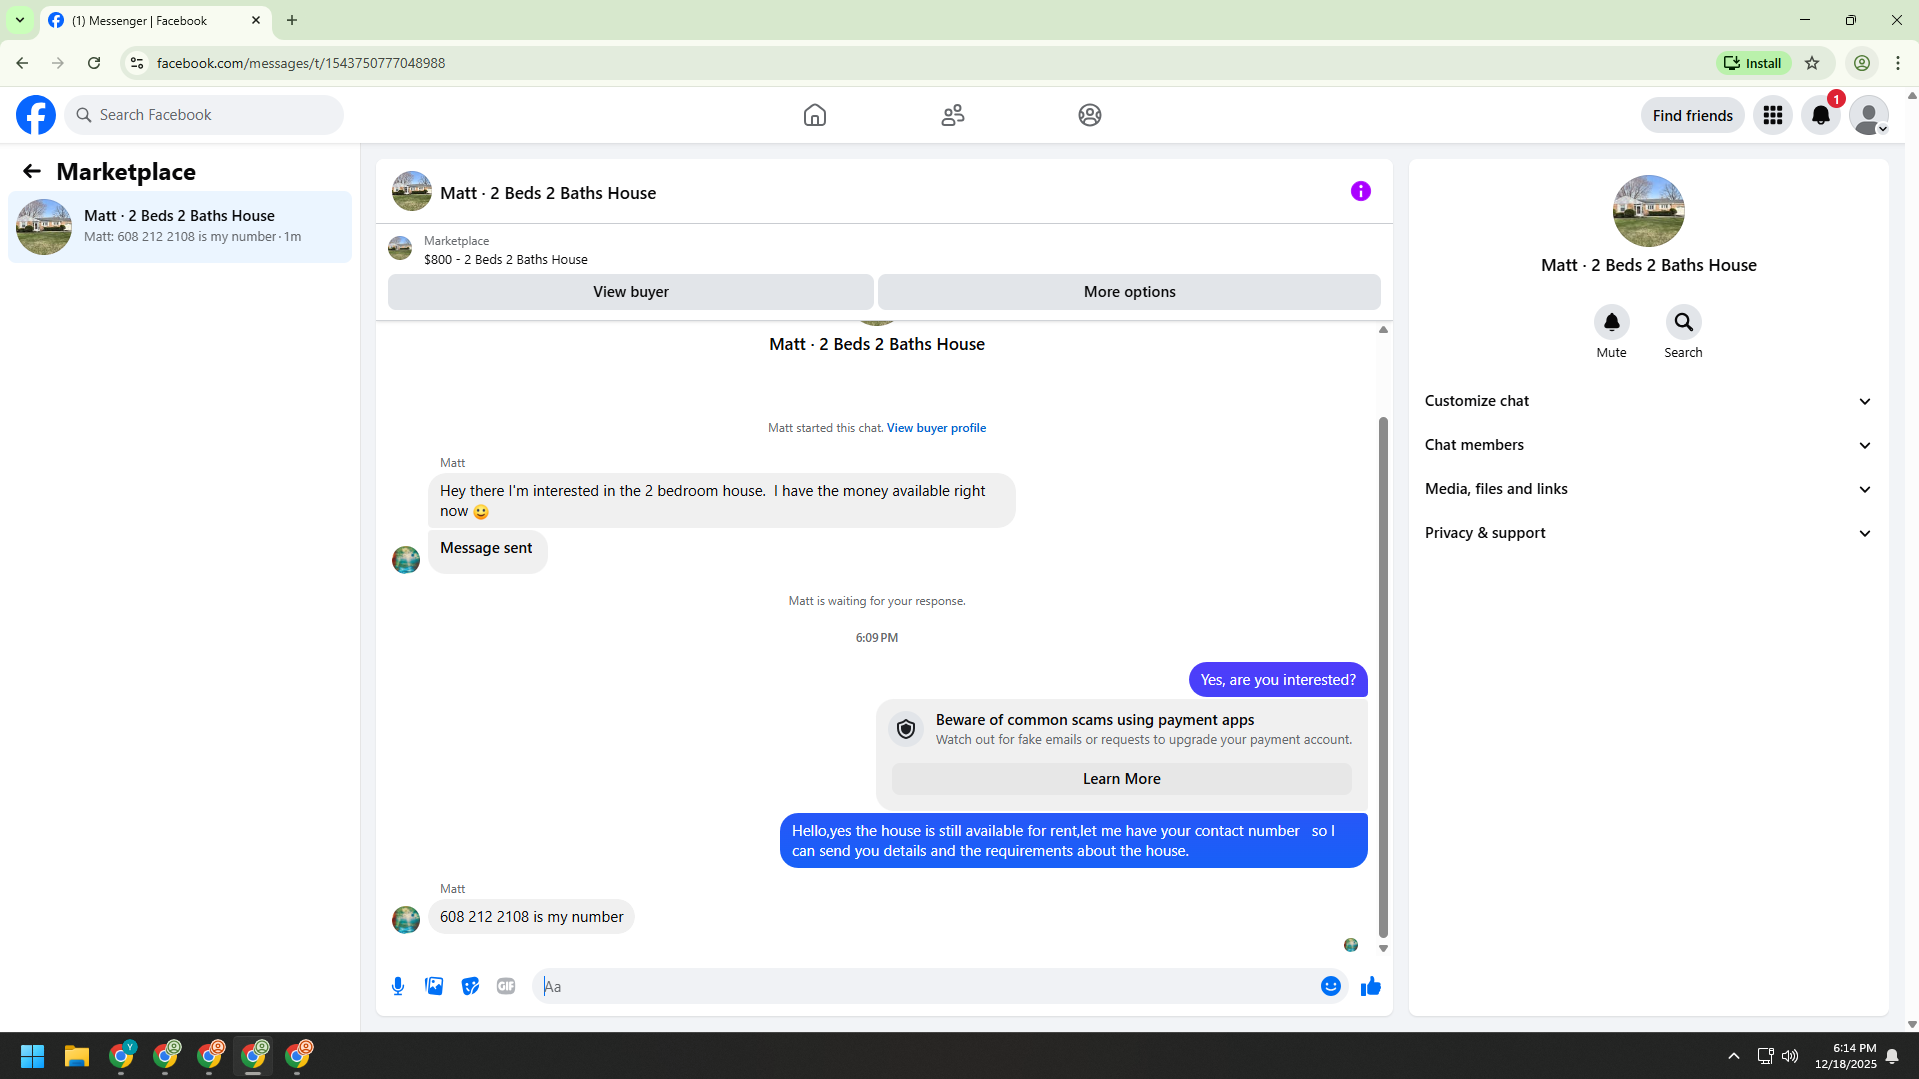
Task: Open the Facebook menu grid icon
Action: tap(1773, 115)
